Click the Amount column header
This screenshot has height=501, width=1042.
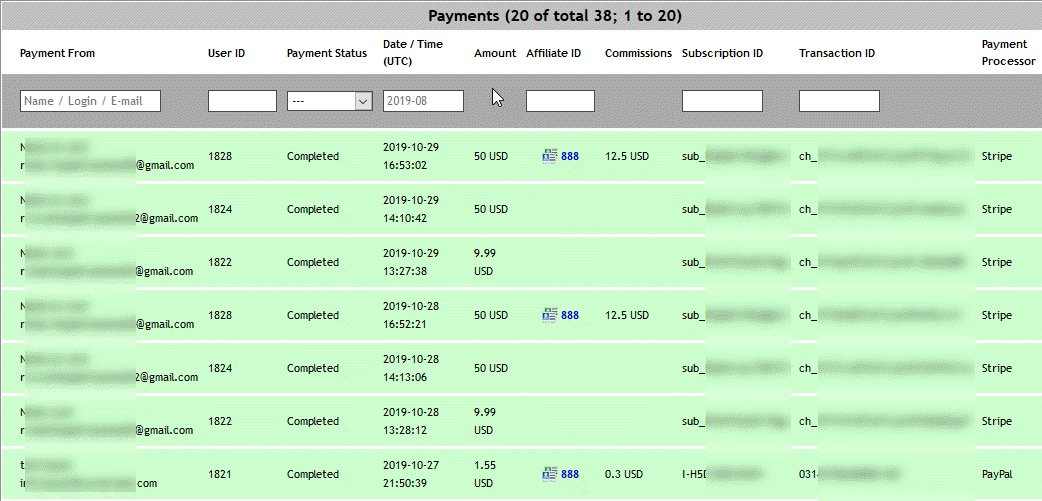(495, 53)
